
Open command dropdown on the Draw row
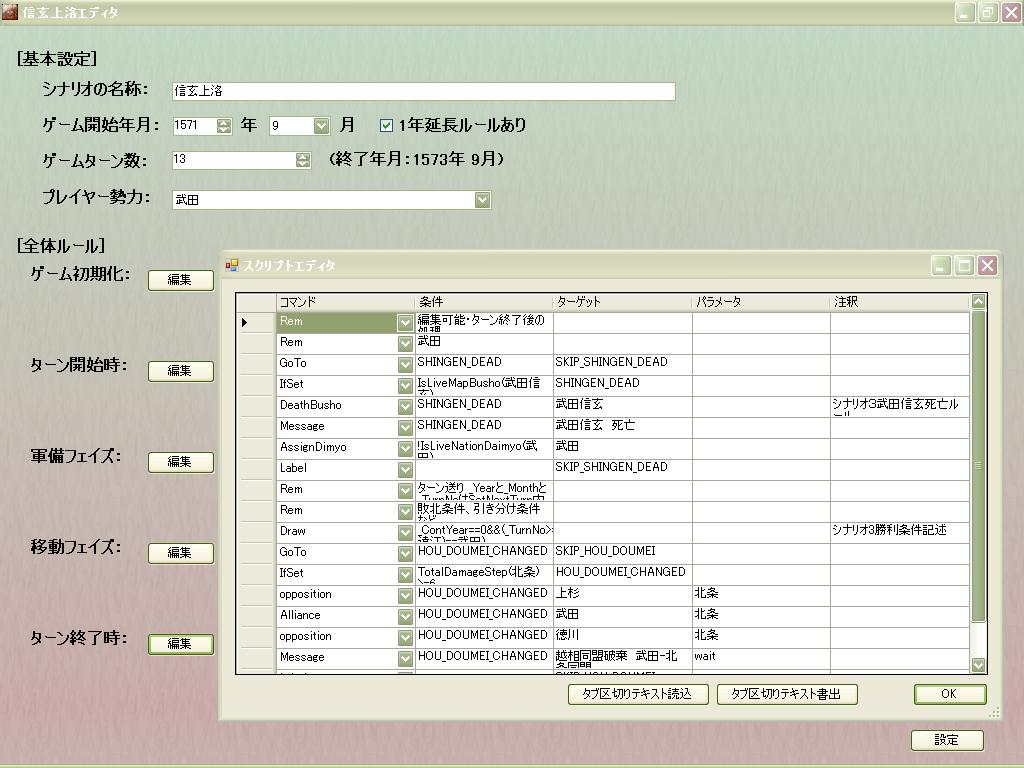click(405, 532)
